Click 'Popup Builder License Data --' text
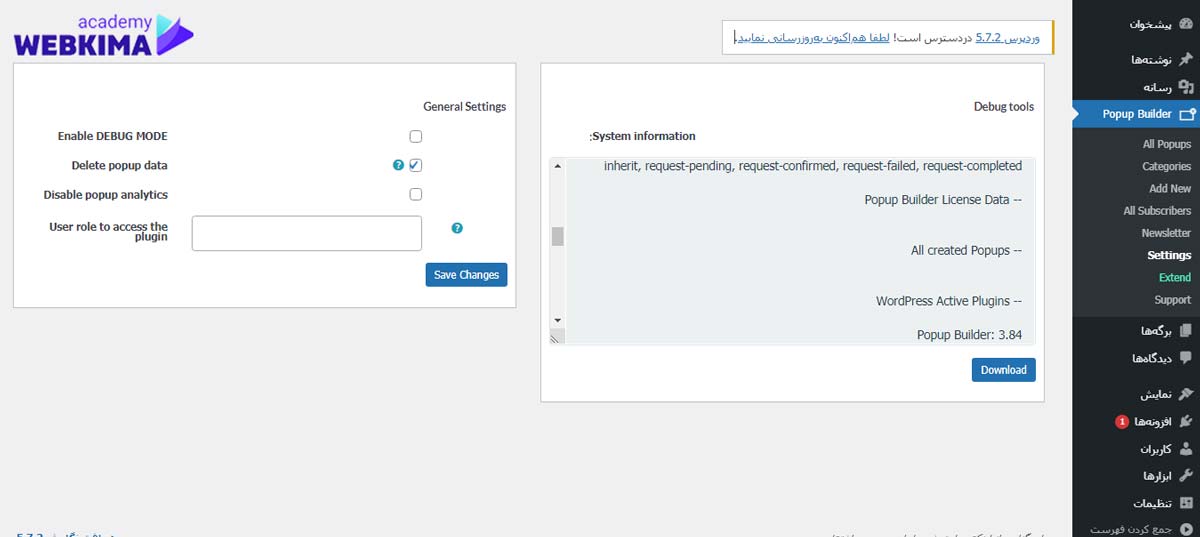 point(943,200)
